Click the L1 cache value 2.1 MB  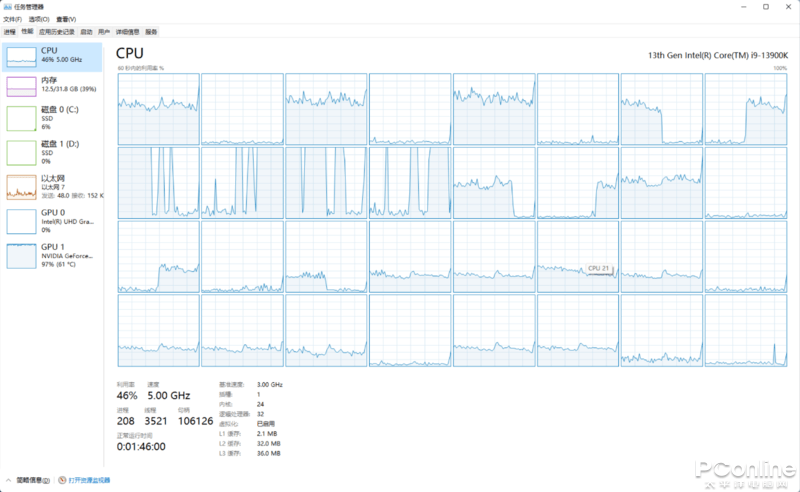pyautogui.click(x=267, y=434)
